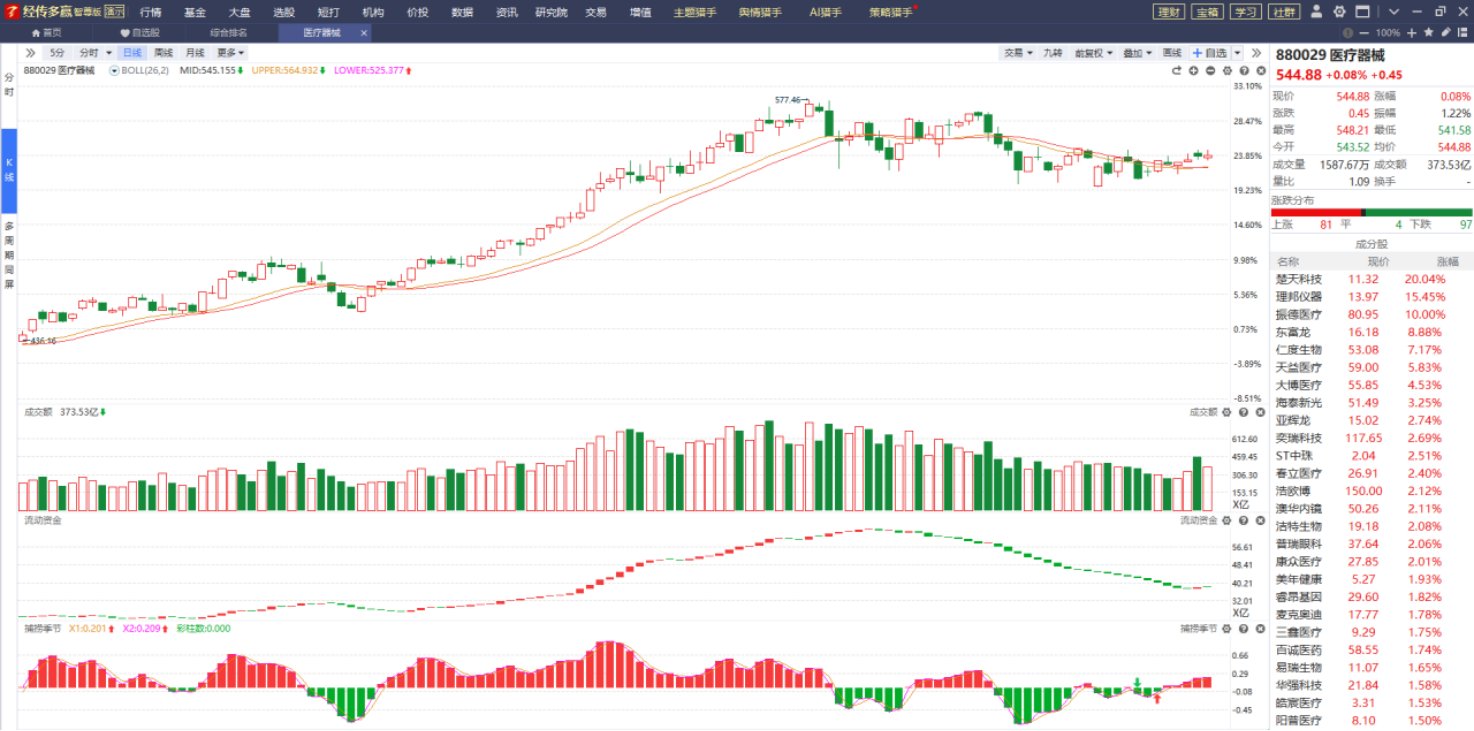Open settings via top gear icon
Screen dimensions: 1474x731
pyautogui.click(x=1339, y=12)
